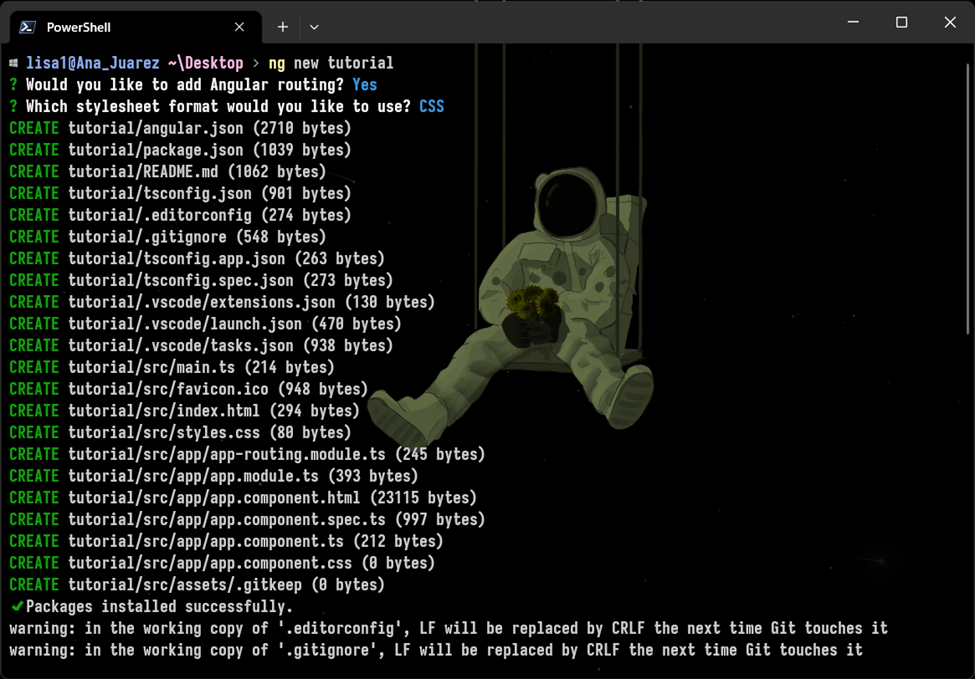Click the '.editorconfig' CRLF warning line
The width and height of the screenshot is (975, 679).
coord(448,629)
